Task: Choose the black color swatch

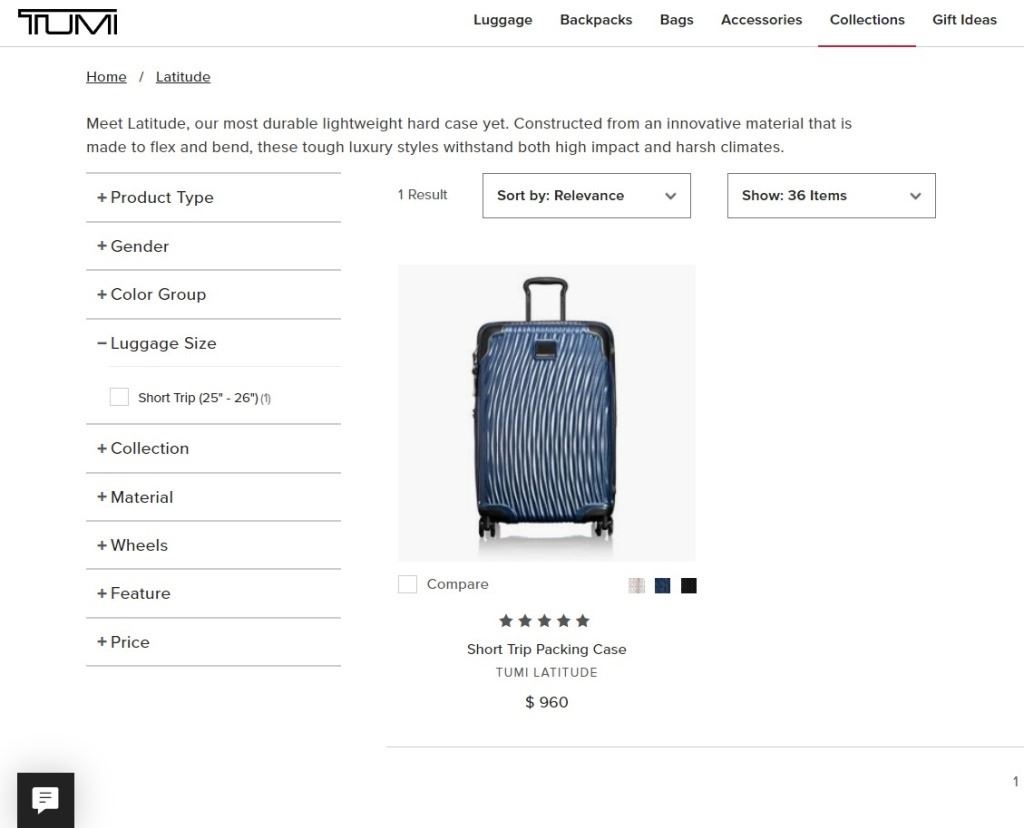Action: pyautogui.click(x=688, y=585)
